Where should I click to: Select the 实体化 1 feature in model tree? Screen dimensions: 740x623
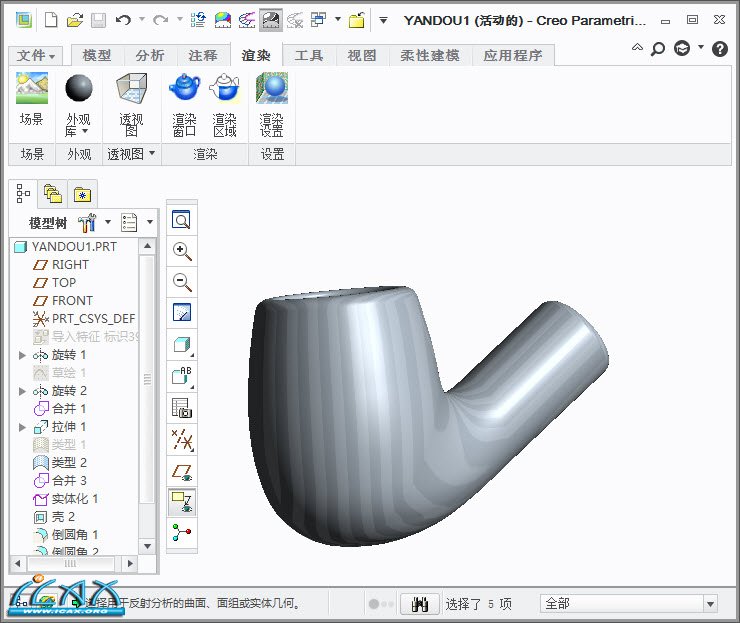pyautogui.click(x=74, y=499)
